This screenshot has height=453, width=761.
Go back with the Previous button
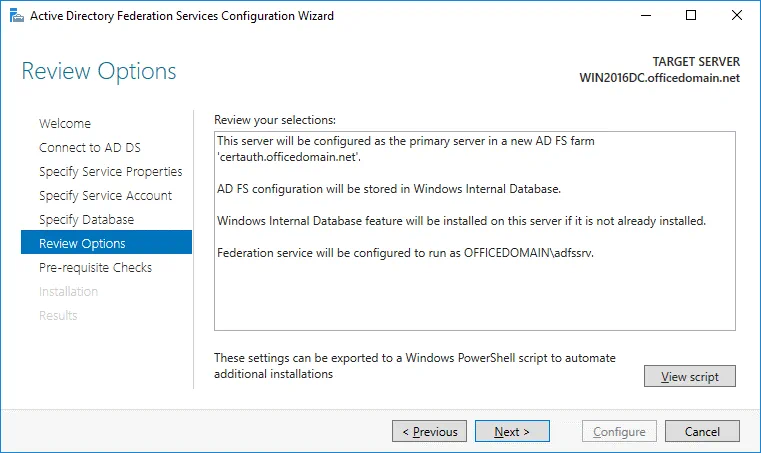click(x=430, y=432)
